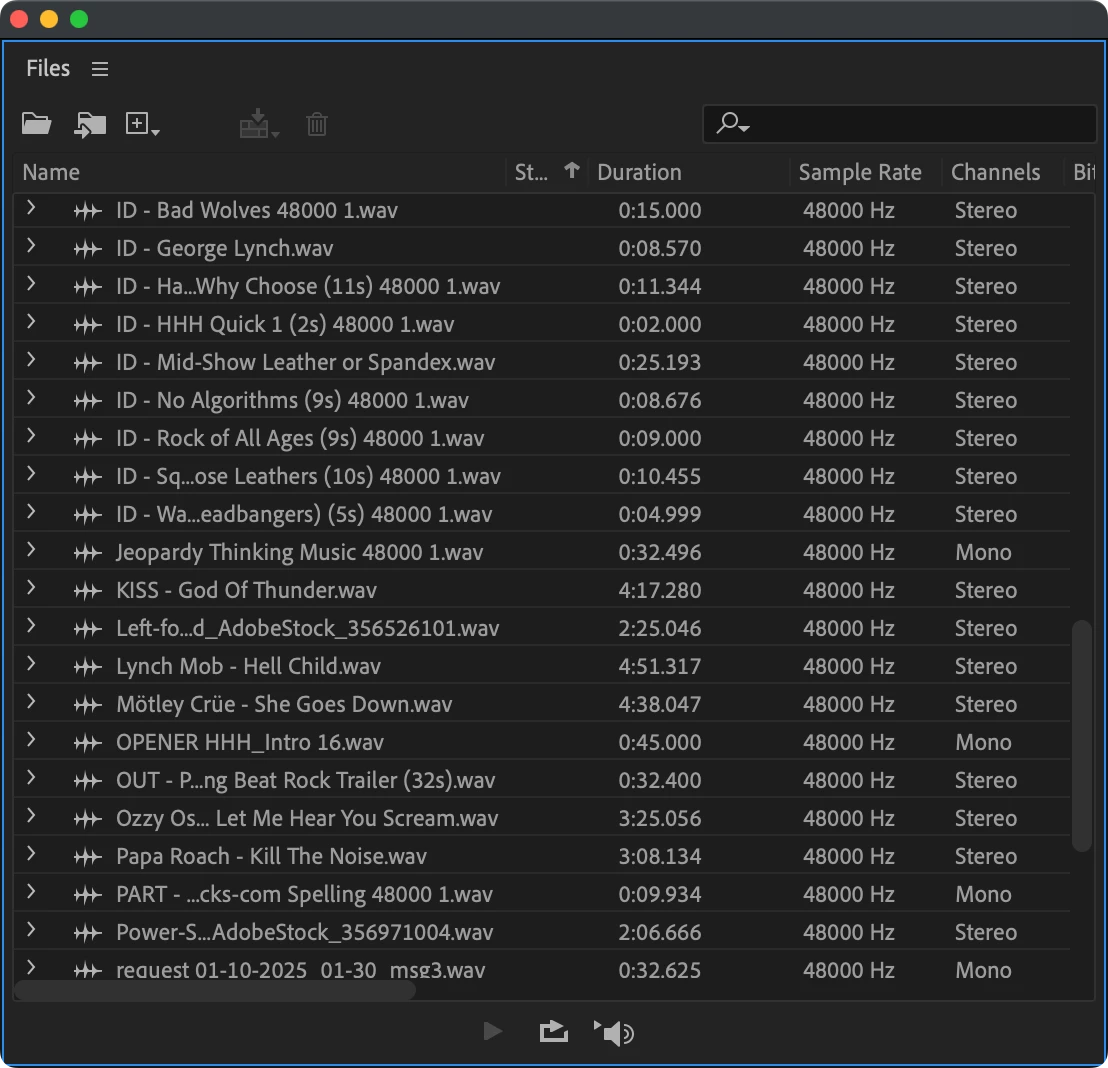Open the New File dropdown button

142,124
